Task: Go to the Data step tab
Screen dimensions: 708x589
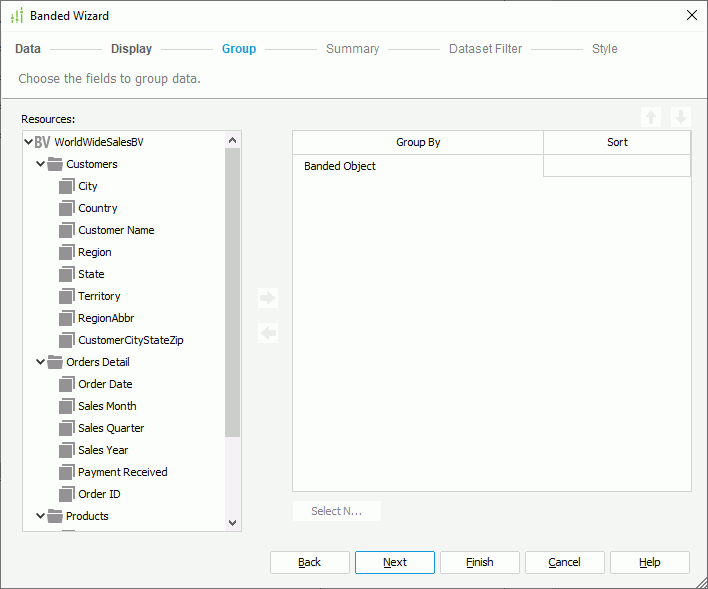Action: (28, 49)
